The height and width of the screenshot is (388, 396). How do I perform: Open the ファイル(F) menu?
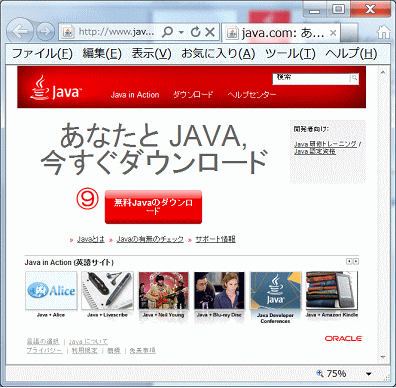click(x=42, y=53)
